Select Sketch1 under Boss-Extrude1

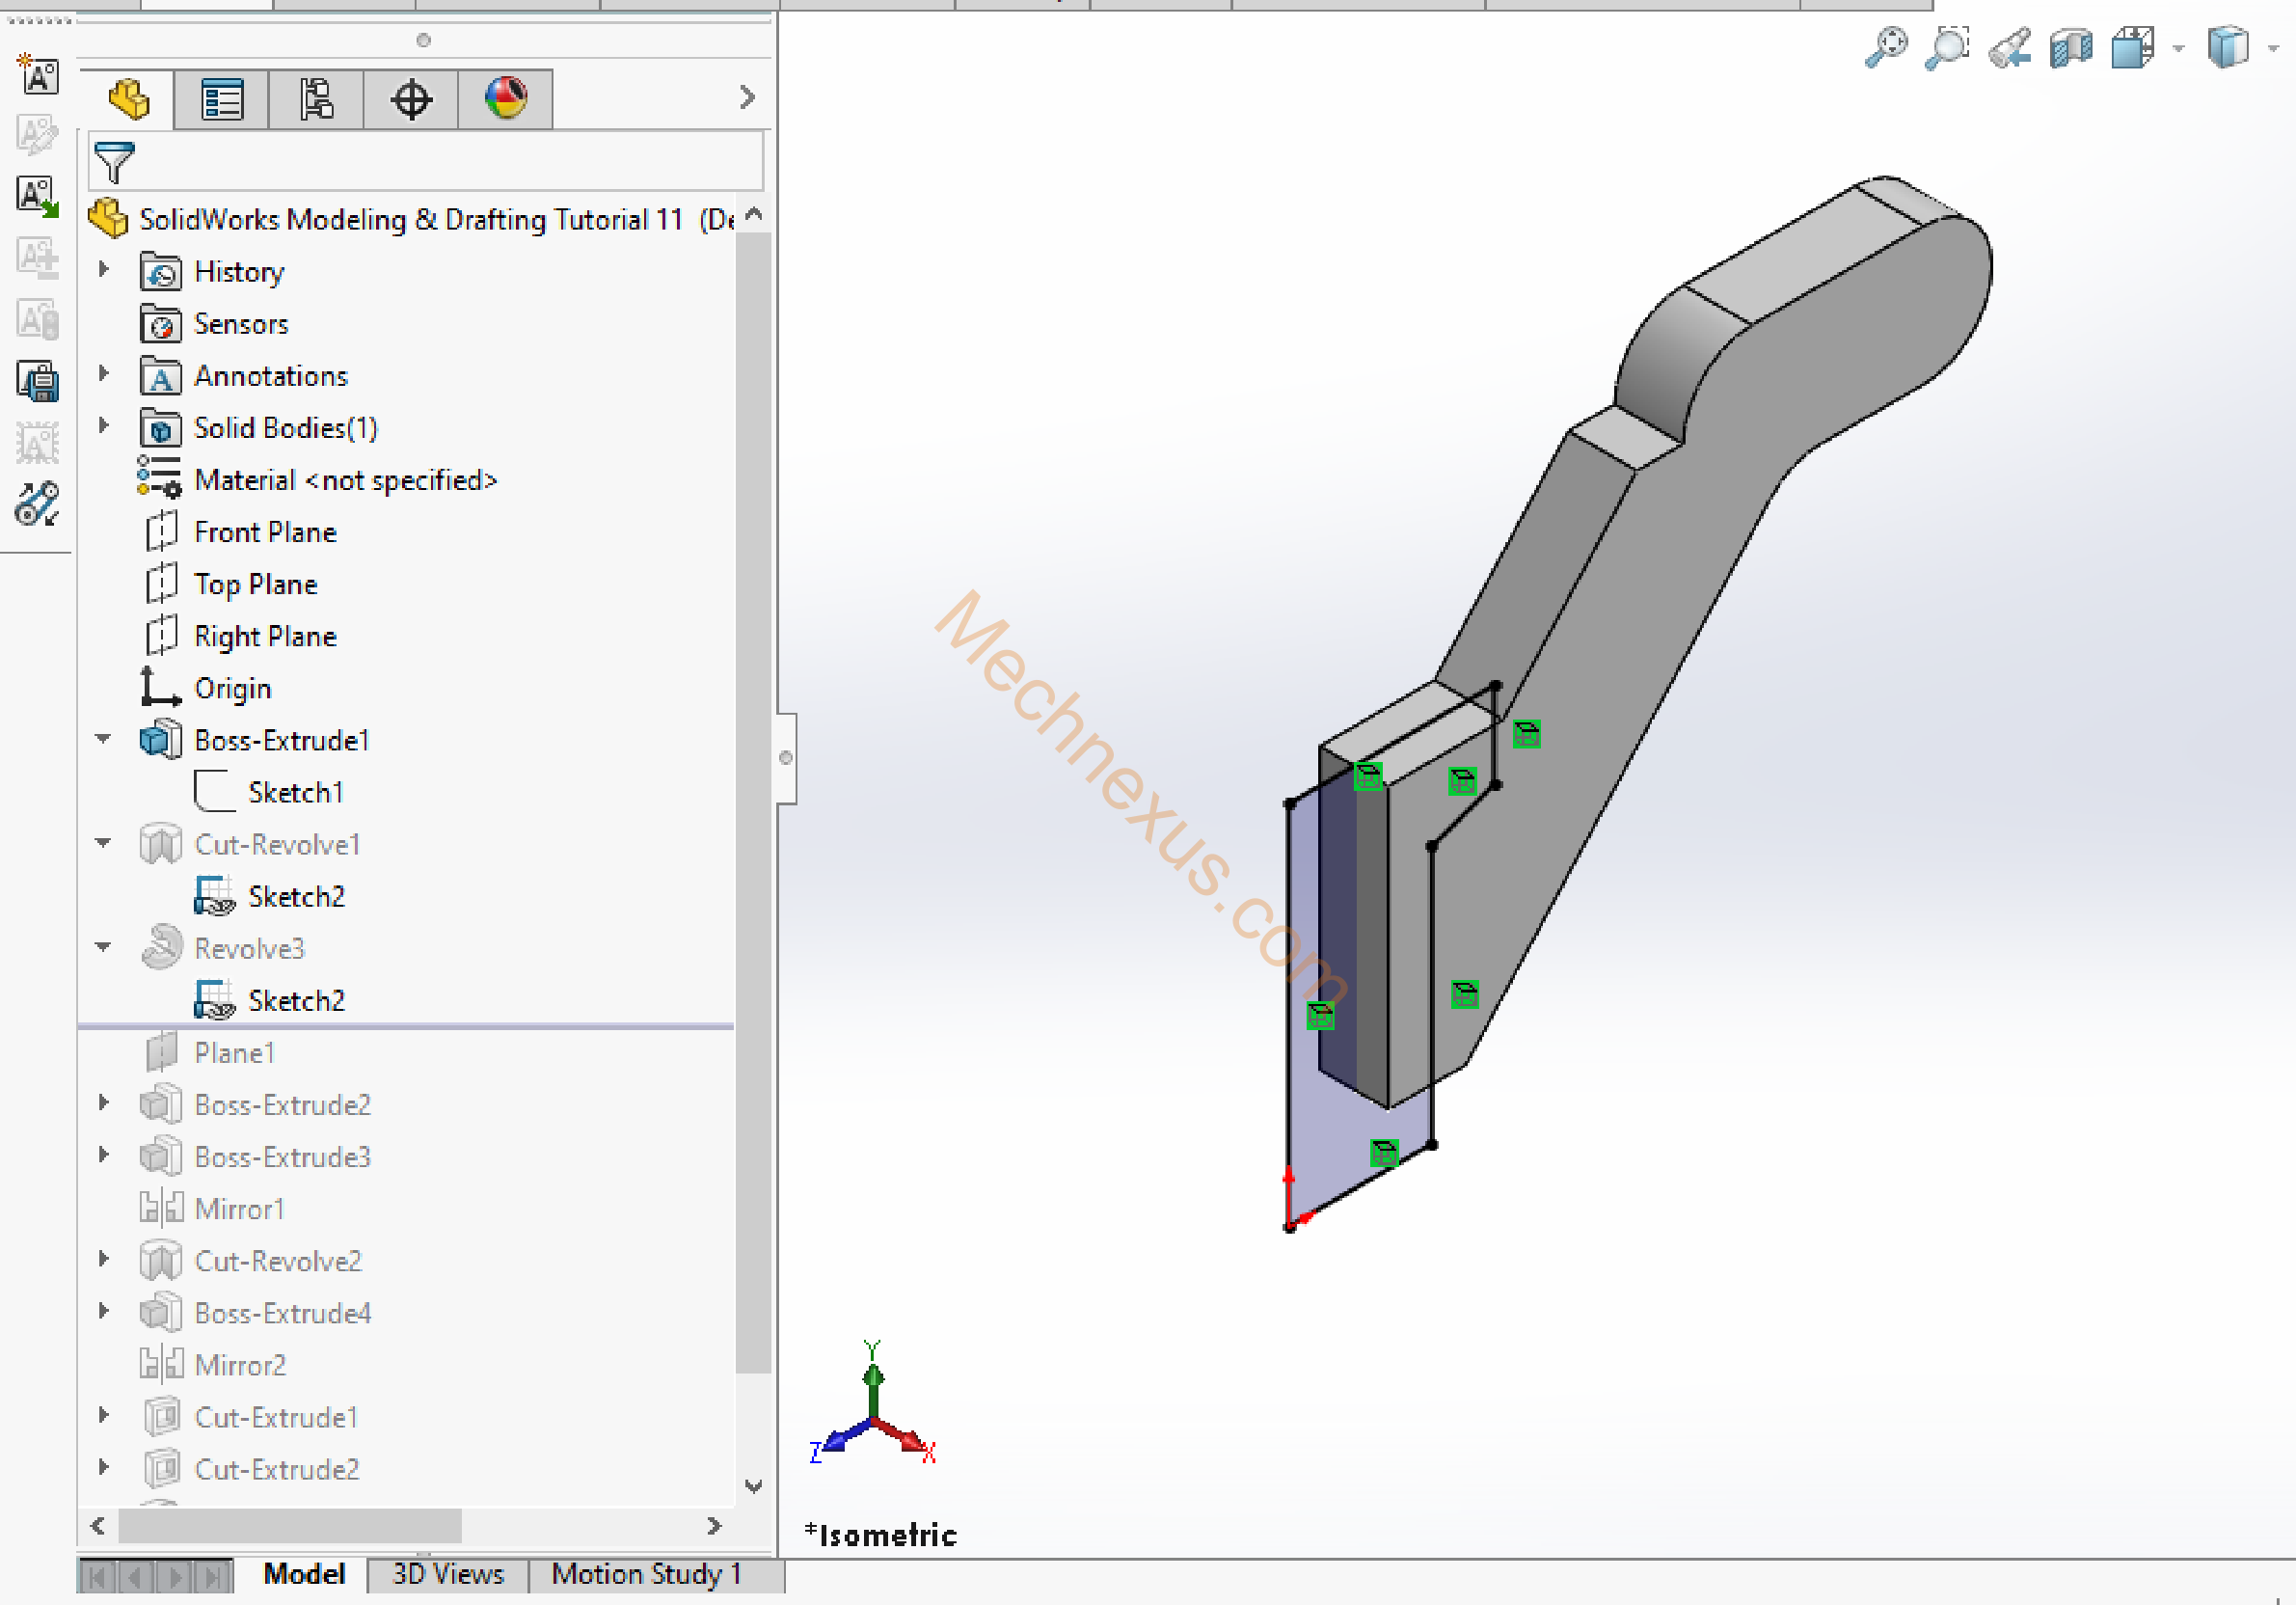click(x=296, y=792)
